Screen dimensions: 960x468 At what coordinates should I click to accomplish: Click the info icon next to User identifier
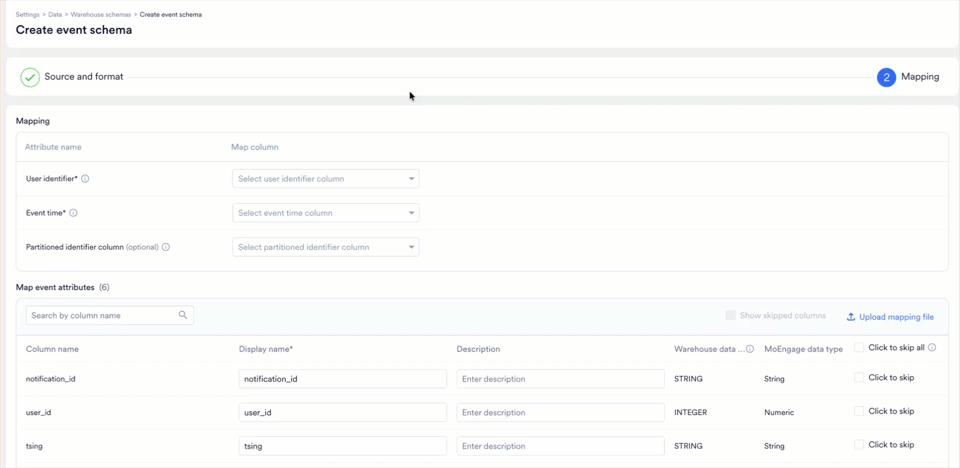[x=85, y=179]
